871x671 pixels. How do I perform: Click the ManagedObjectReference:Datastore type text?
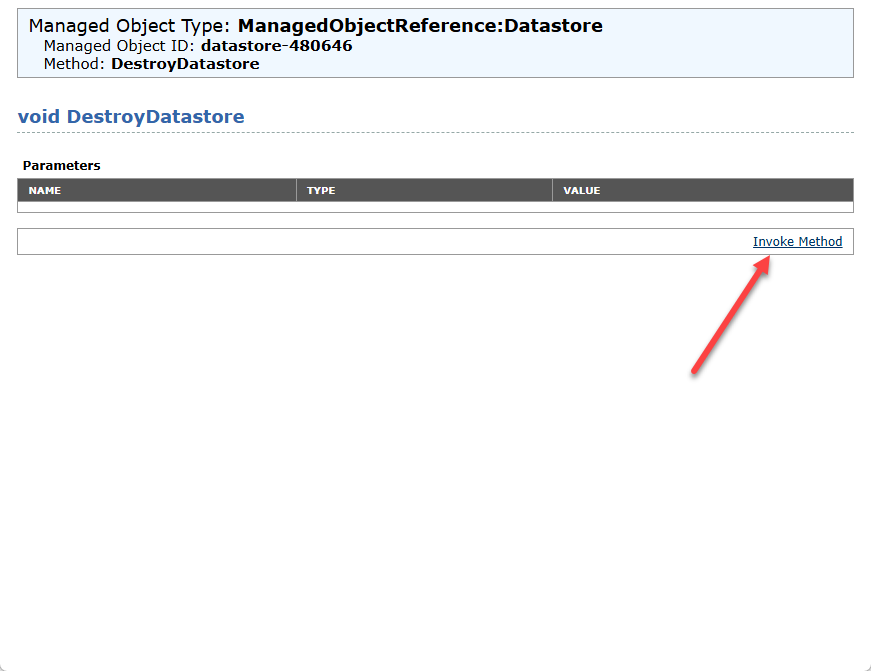(x=420, y=26)
